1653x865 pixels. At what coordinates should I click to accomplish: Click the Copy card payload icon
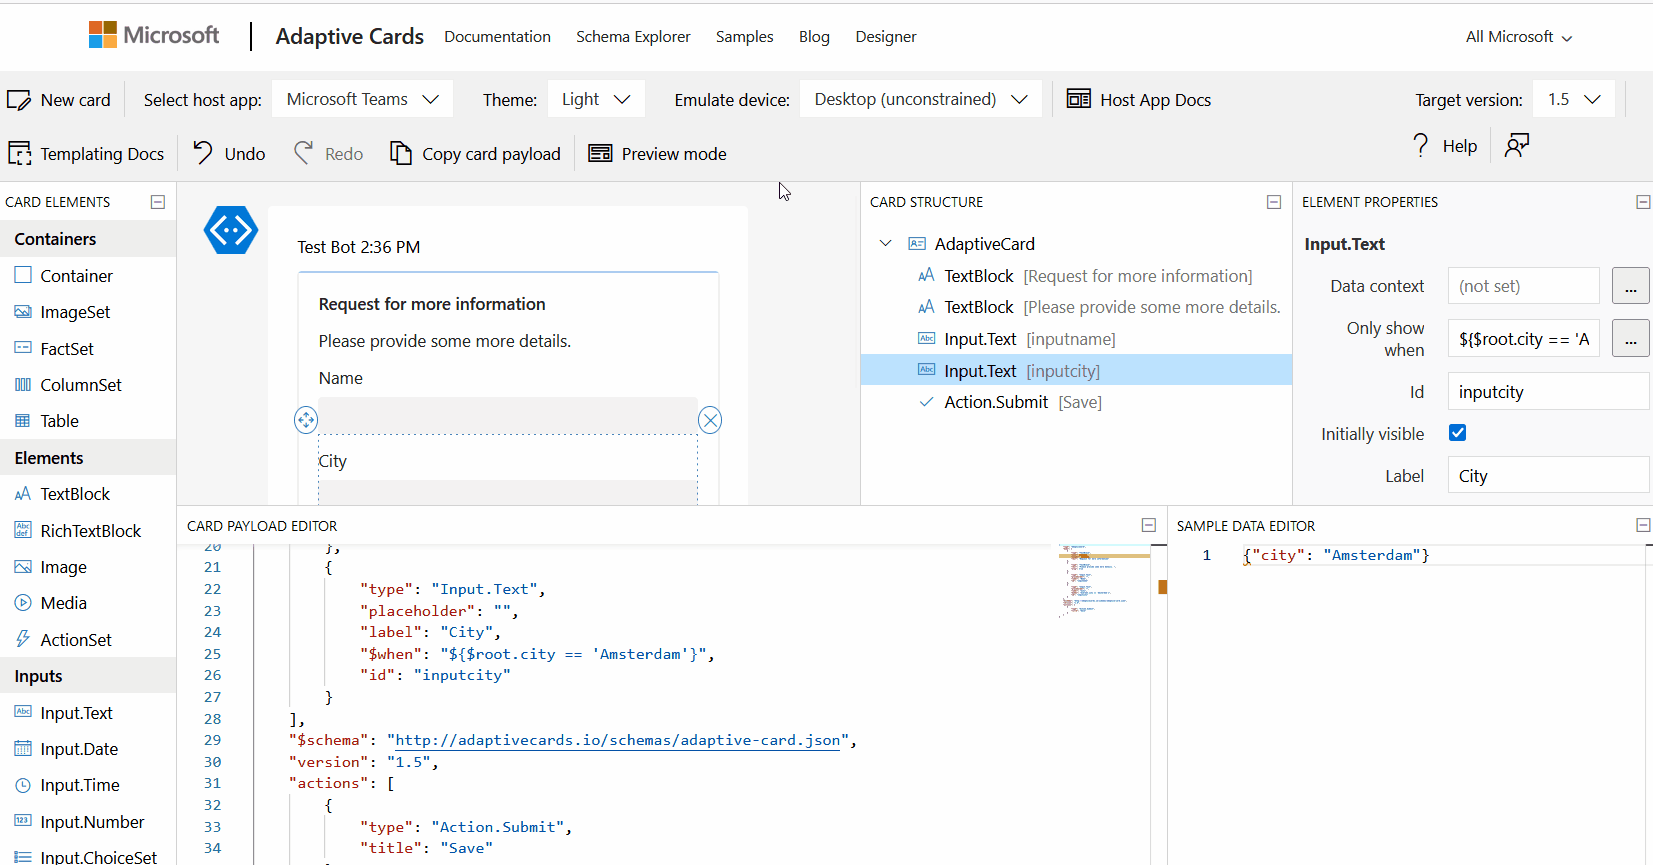pyautogui.click(x=401, y=153)
